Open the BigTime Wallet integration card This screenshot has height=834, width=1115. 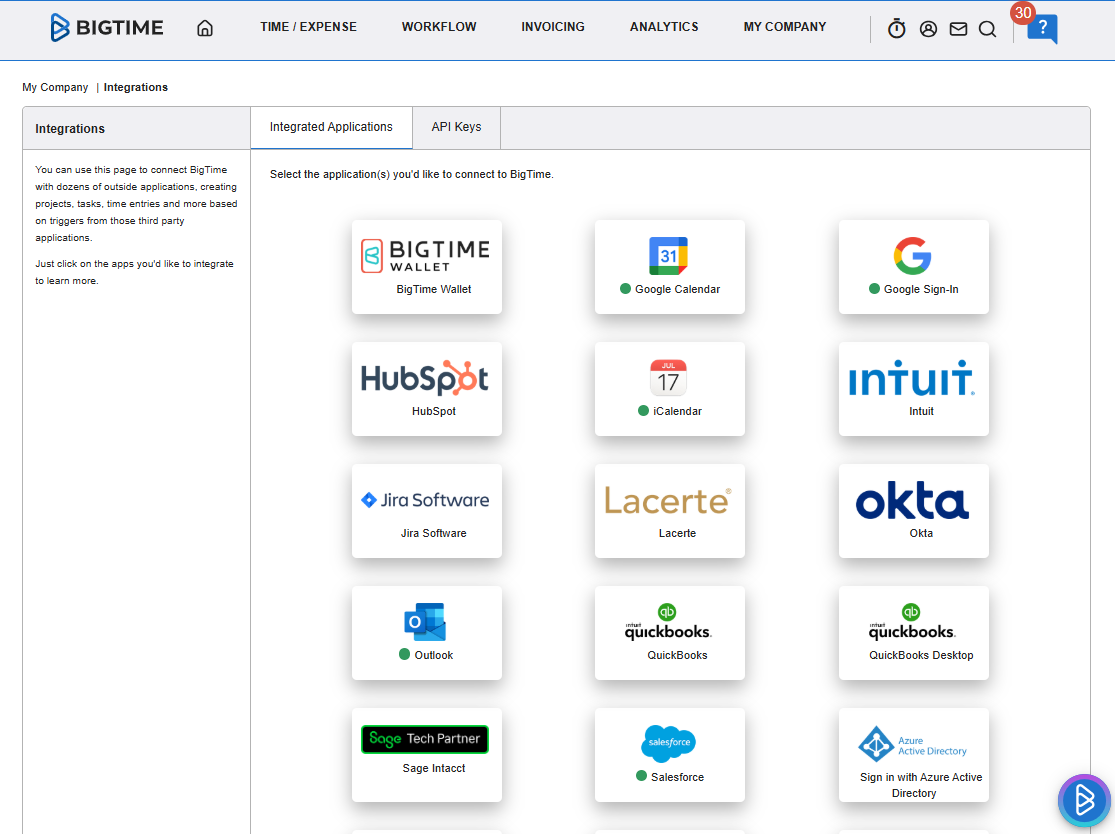pos(427,267)
